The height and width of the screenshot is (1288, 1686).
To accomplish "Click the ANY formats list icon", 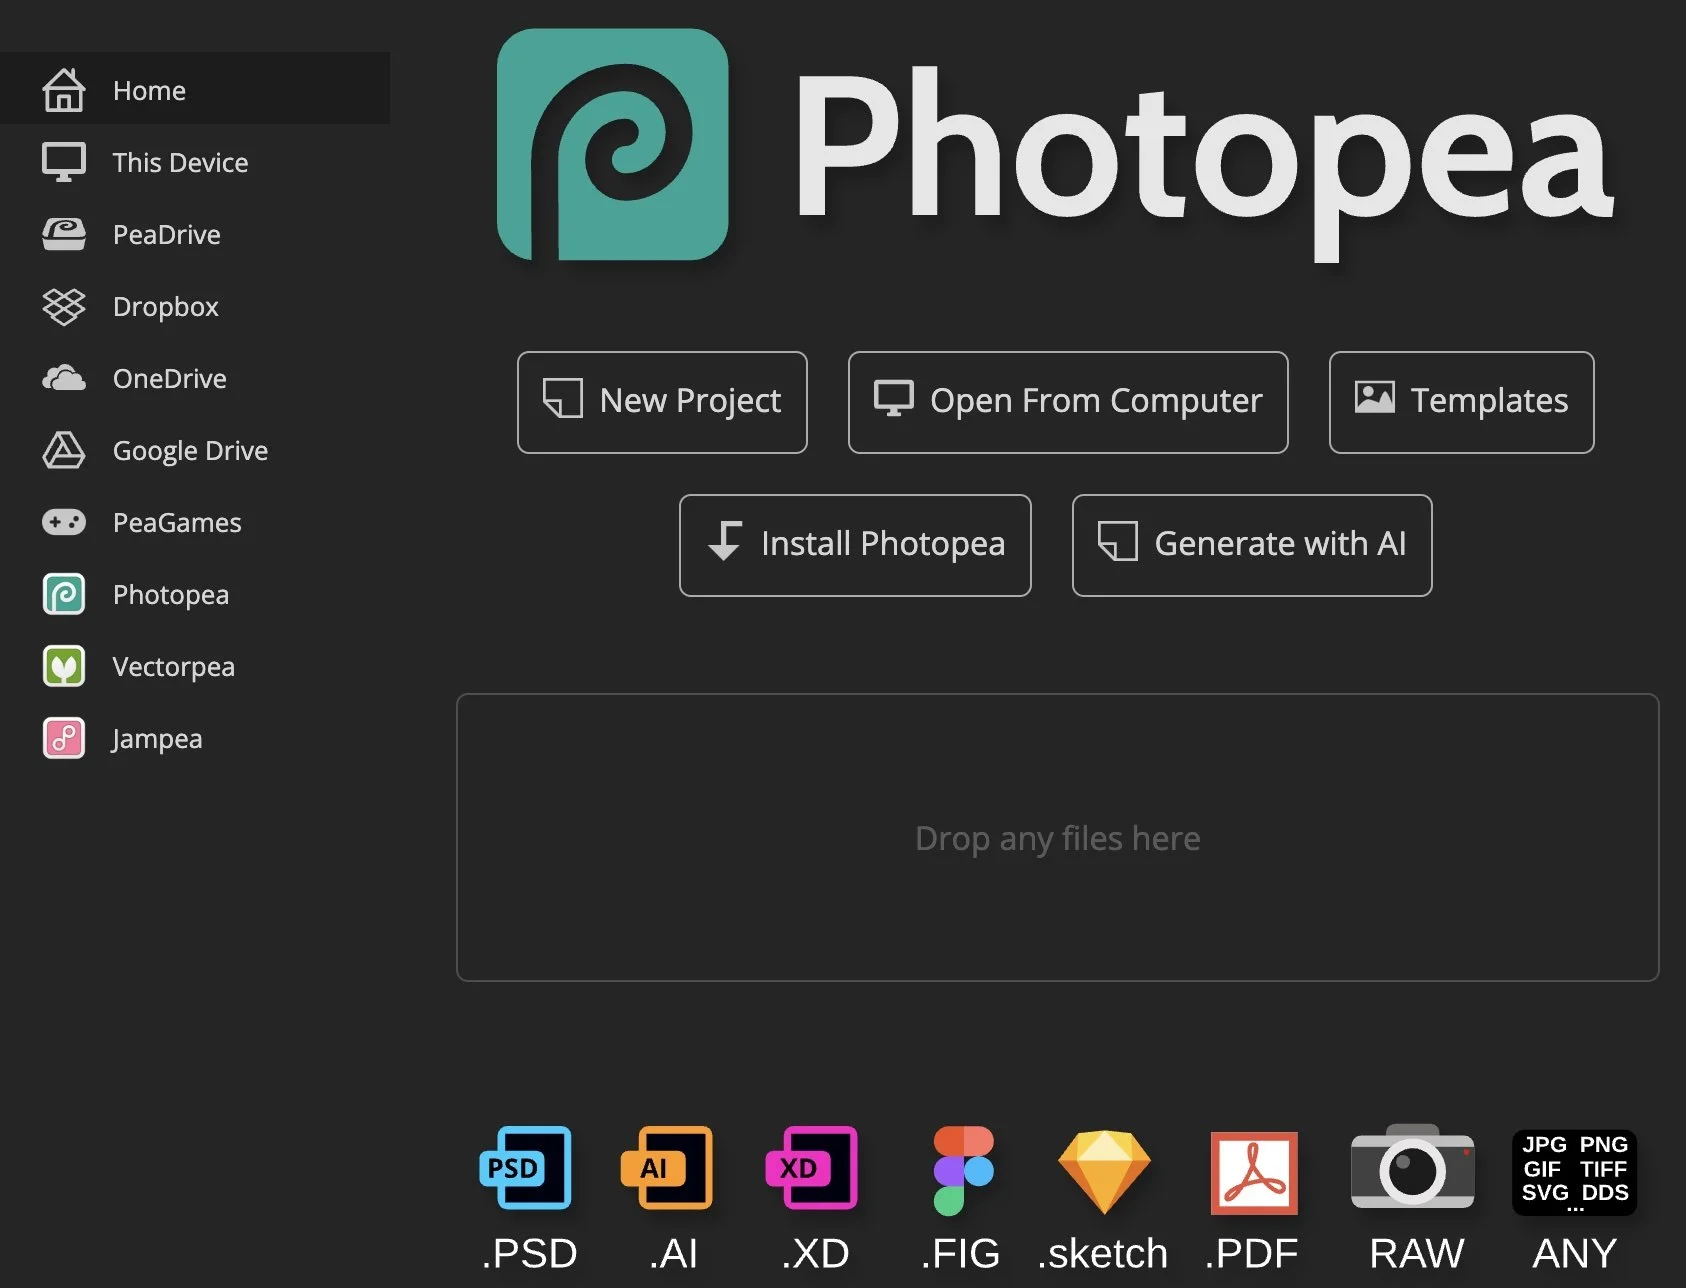I will (x=1575, y=1172).
